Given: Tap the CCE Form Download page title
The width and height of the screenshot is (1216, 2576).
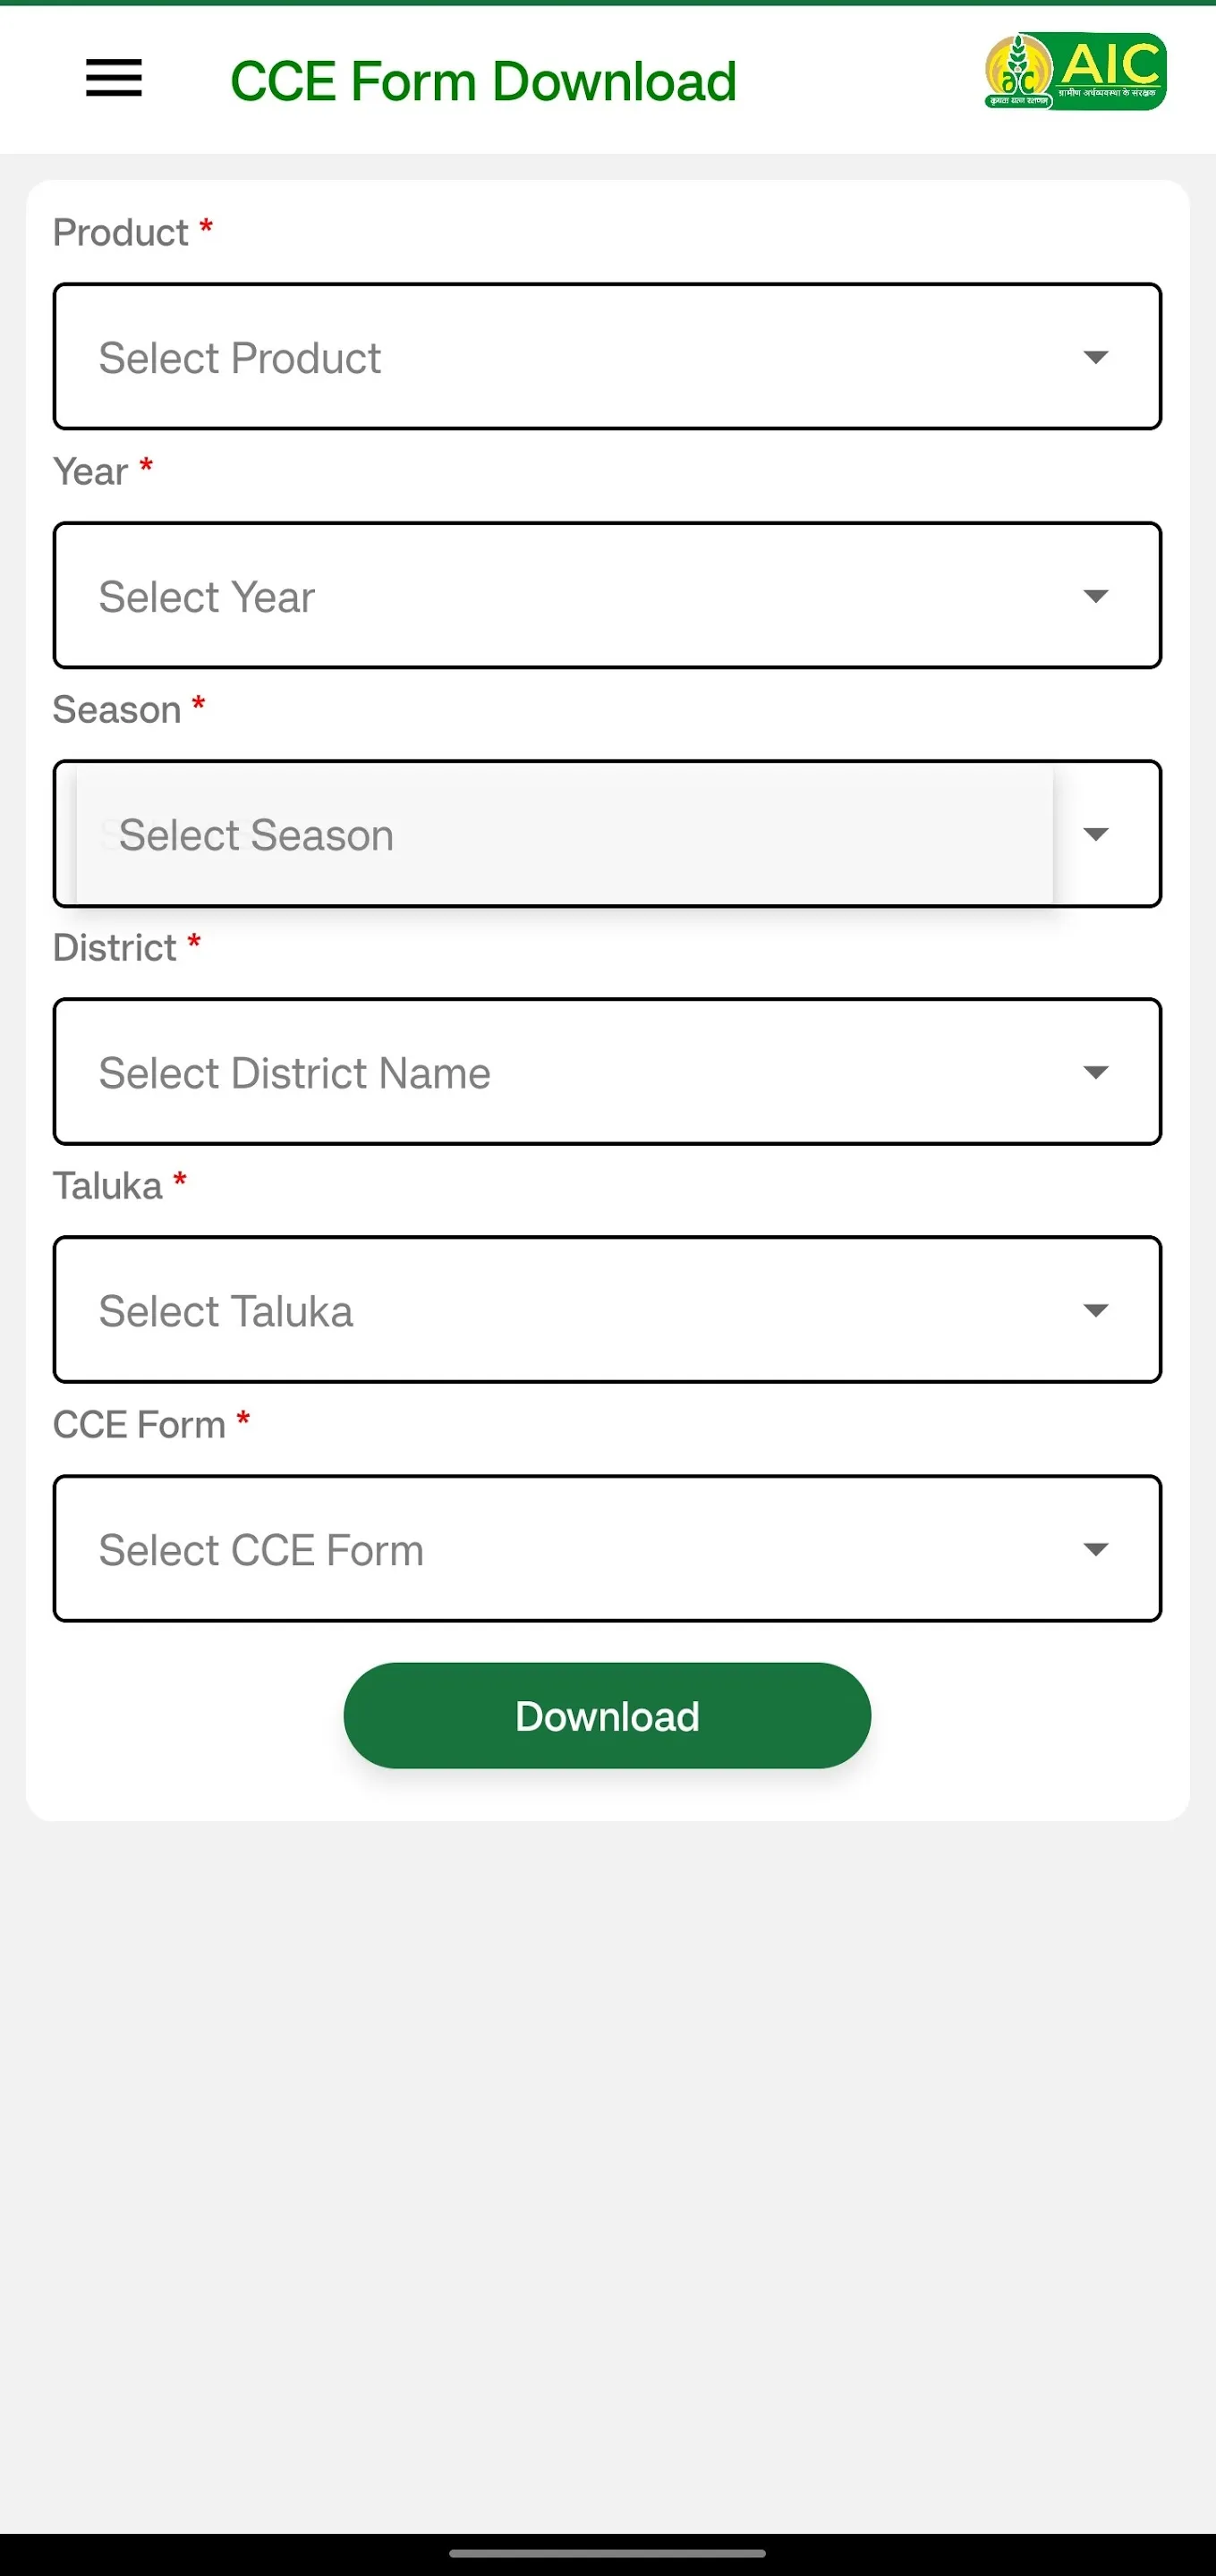Looking at the screenshot, I should tap(483, 81).
